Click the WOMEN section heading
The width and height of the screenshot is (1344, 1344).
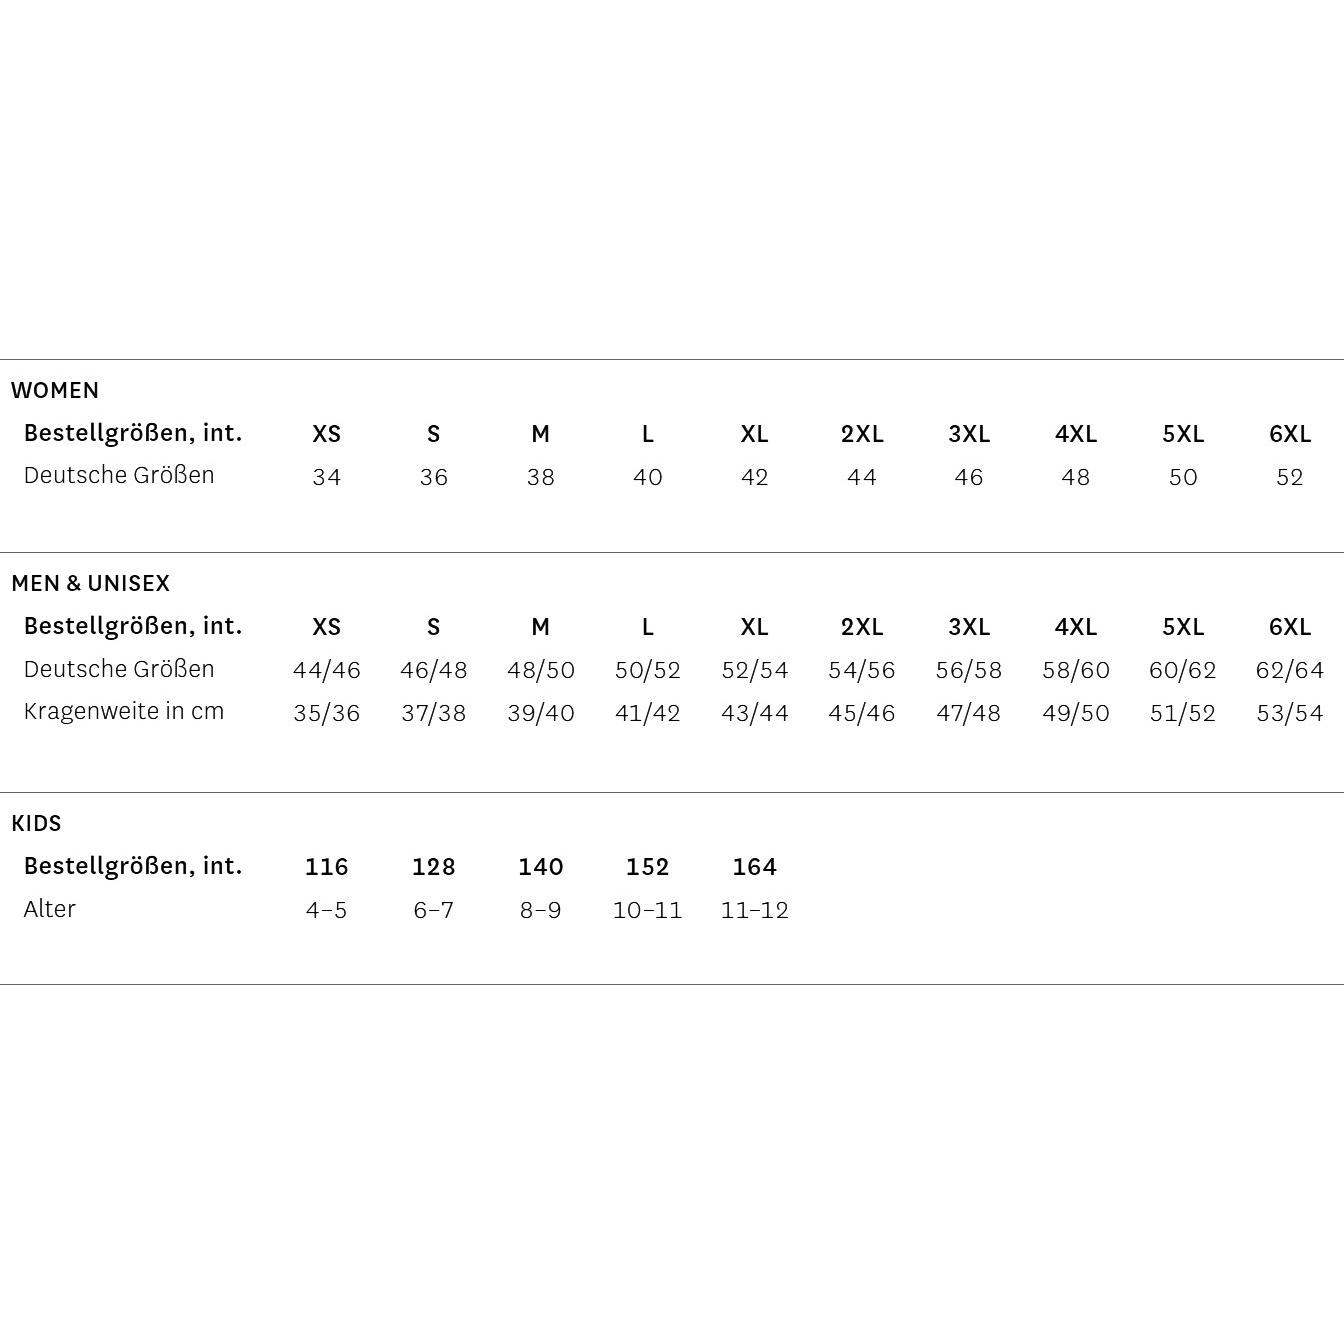(x=55, y=390)
